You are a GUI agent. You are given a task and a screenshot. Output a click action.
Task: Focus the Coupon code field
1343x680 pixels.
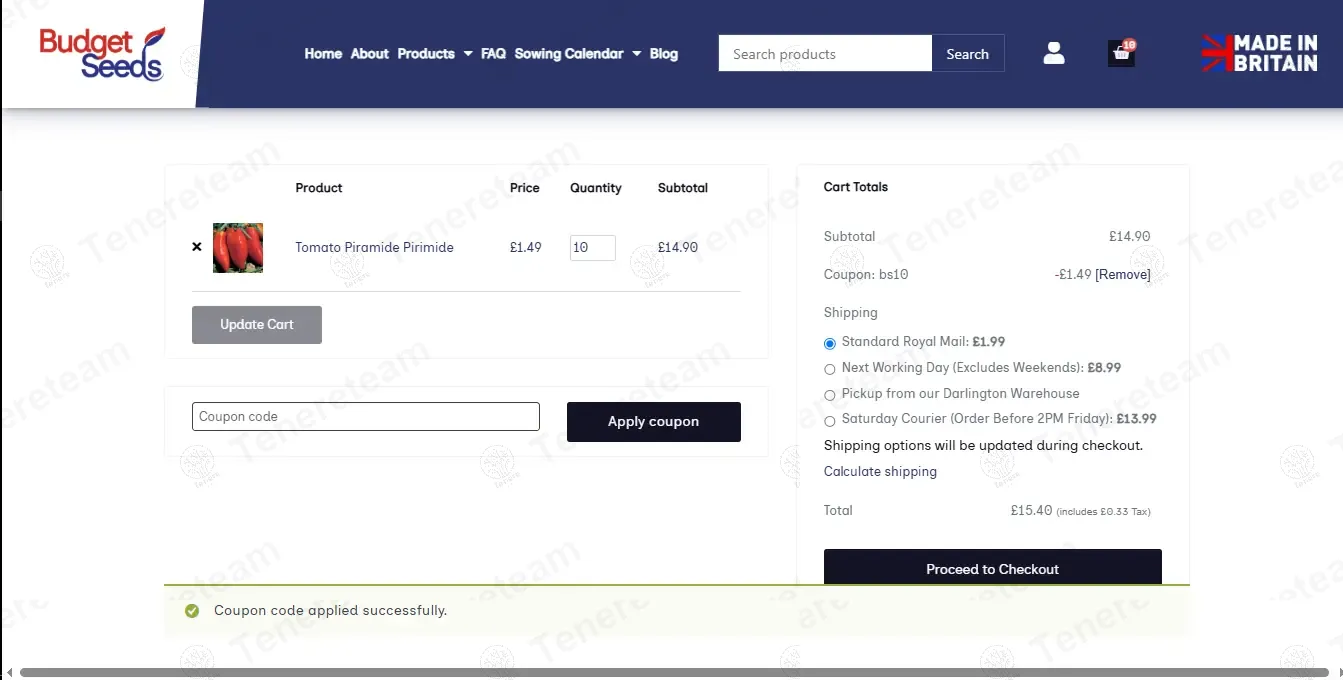tap(365, 417)
